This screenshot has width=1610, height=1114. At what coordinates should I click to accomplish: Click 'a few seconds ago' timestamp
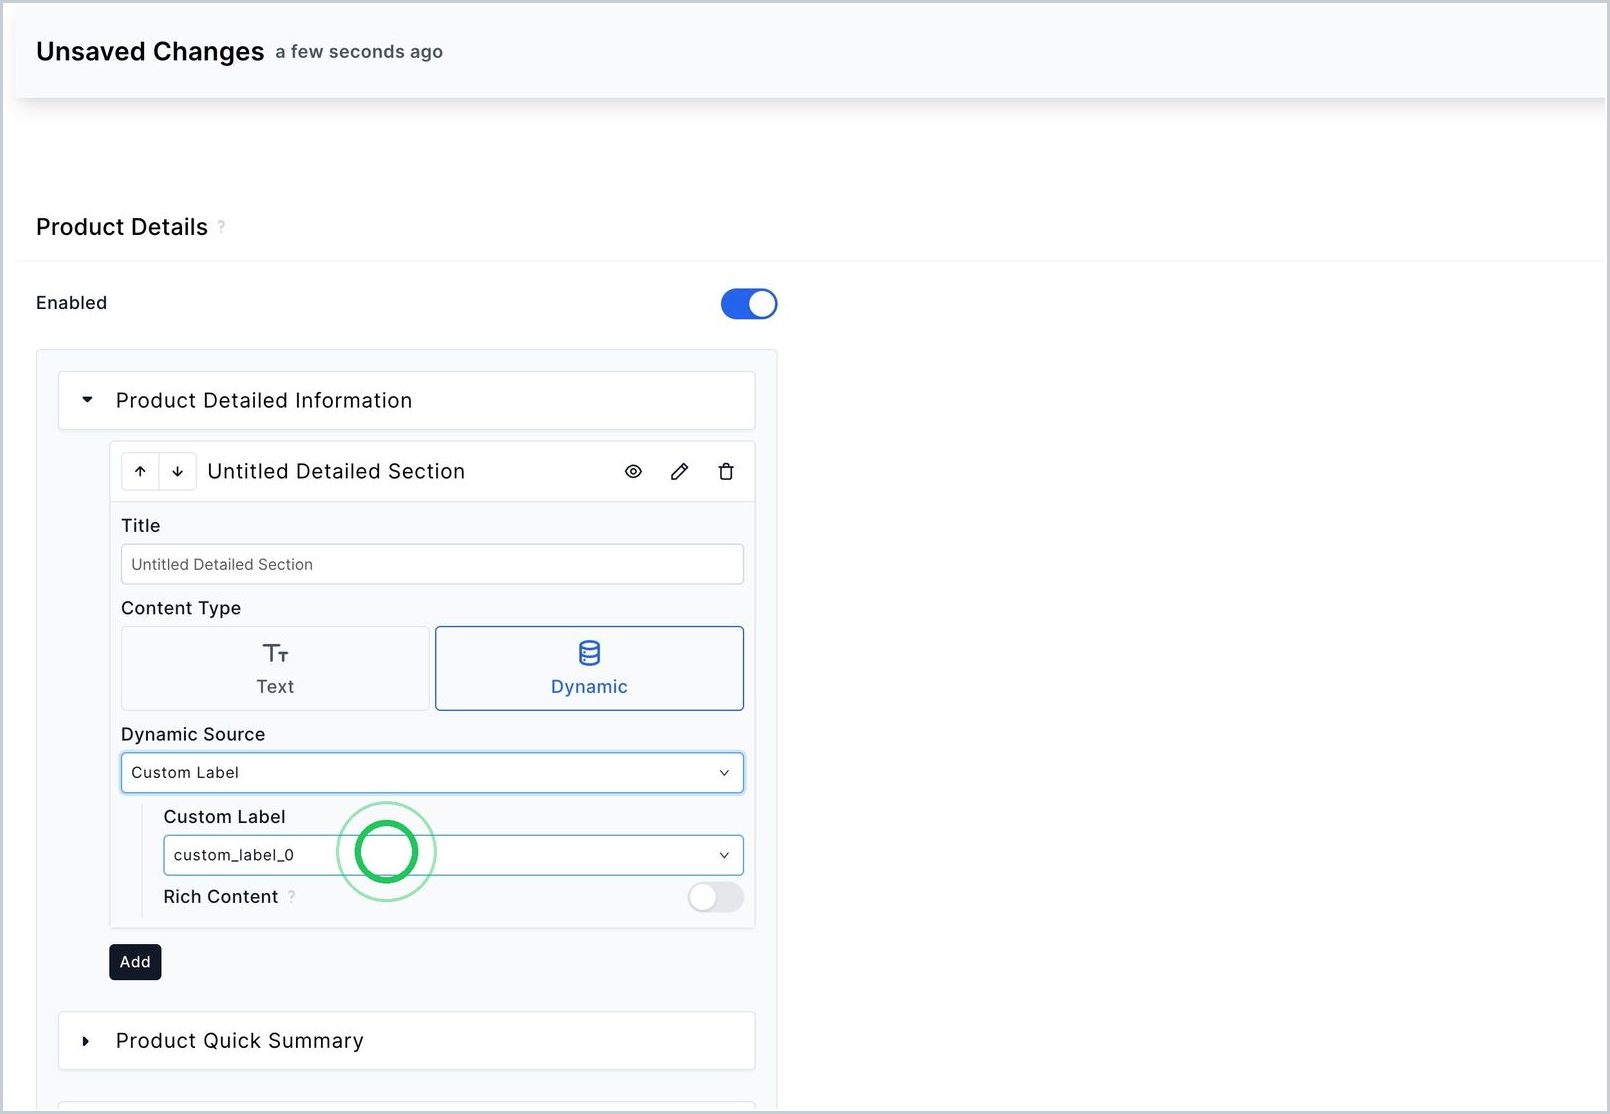(x=359, y=52)
